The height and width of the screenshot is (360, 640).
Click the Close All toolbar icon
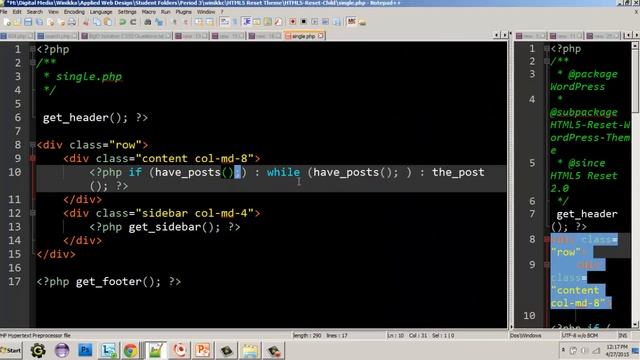tap(61, 22)
